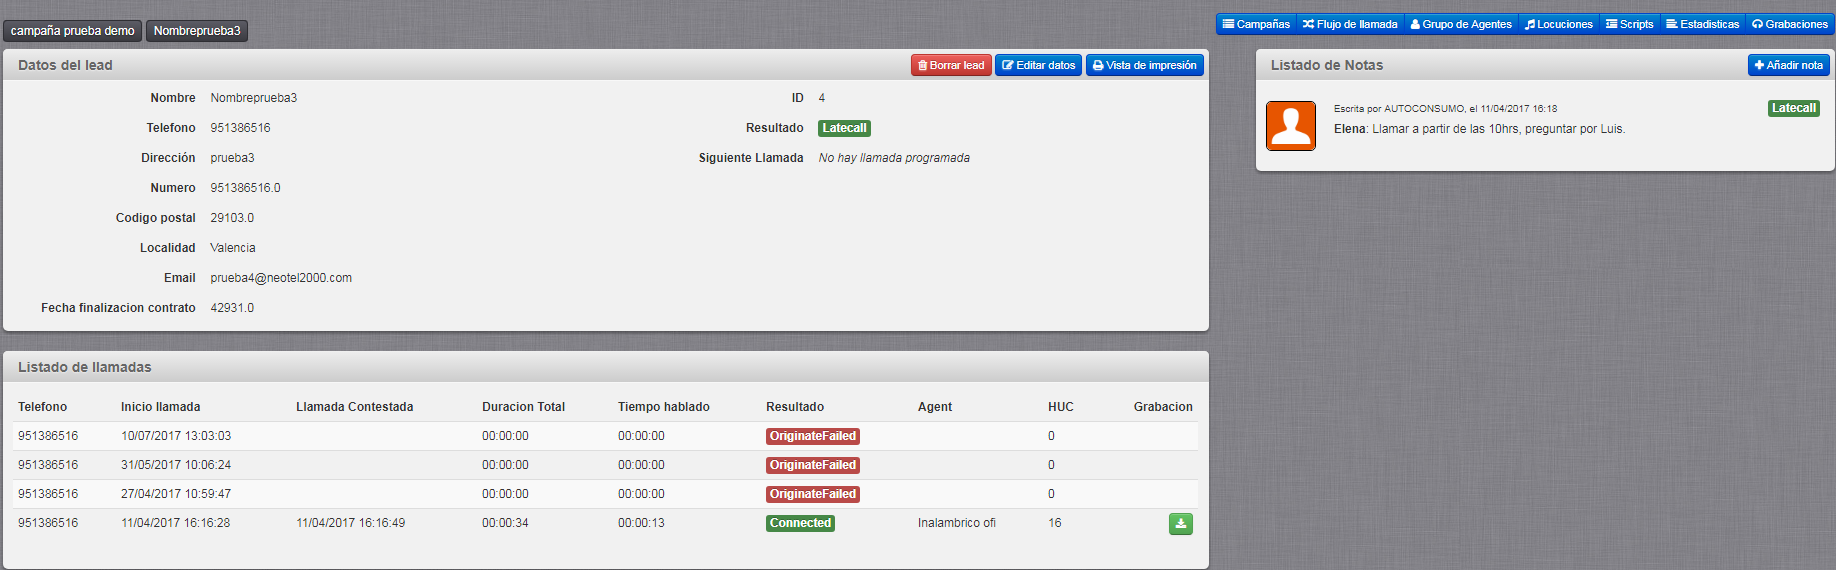
Task: Open Flujo de llamada section
Action: pos(1350,24)
